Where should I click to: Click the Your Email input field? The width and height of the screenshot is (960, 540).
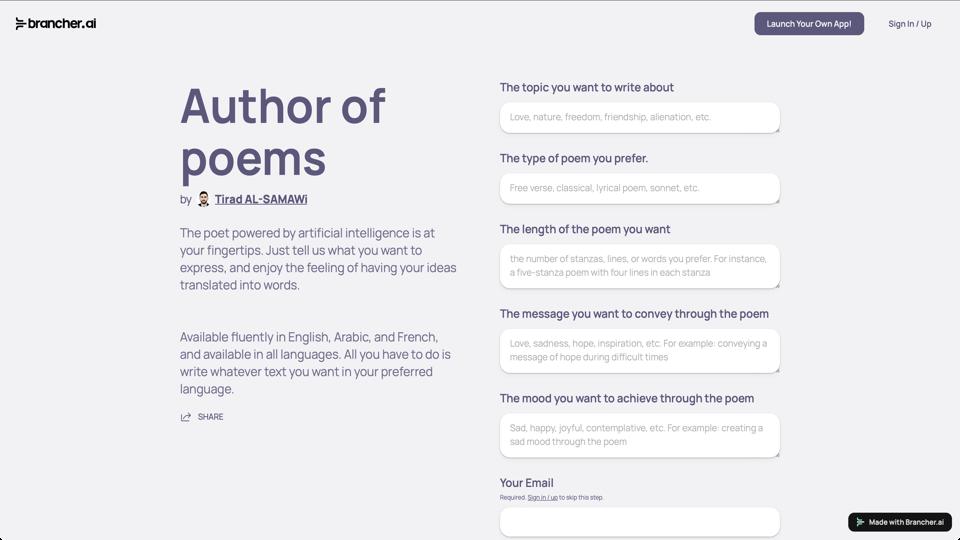[x=639, y=521]
